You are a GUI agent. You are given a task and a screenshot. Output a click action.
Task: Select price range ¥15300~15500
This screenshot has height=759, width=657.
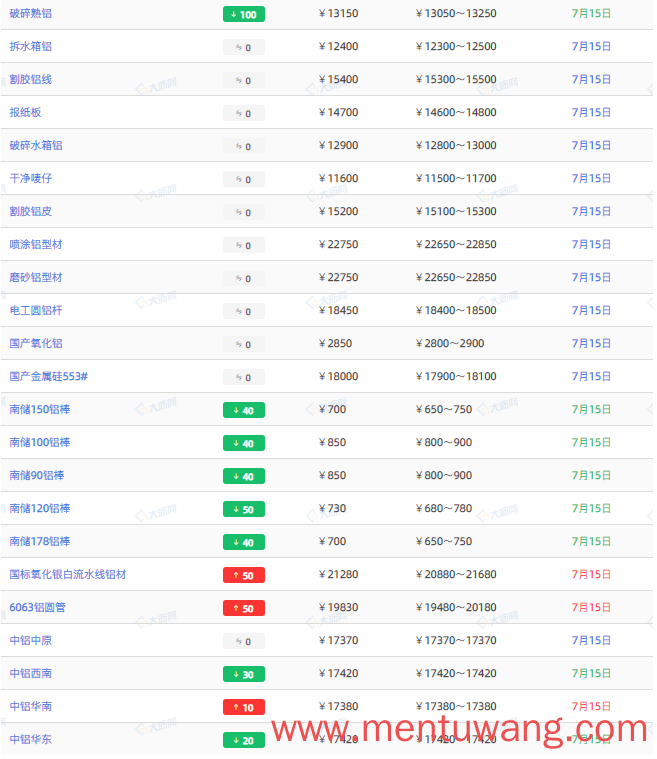456,79
